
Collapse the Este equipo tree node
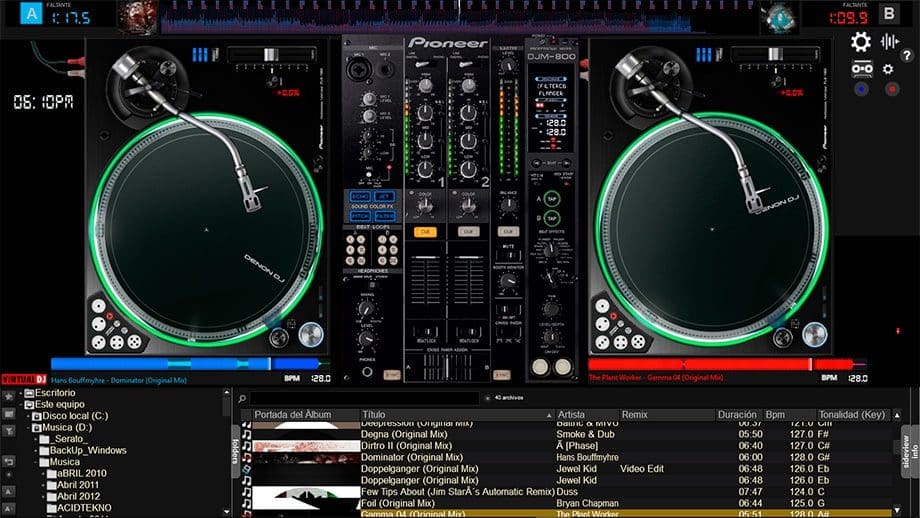point(22,404)
